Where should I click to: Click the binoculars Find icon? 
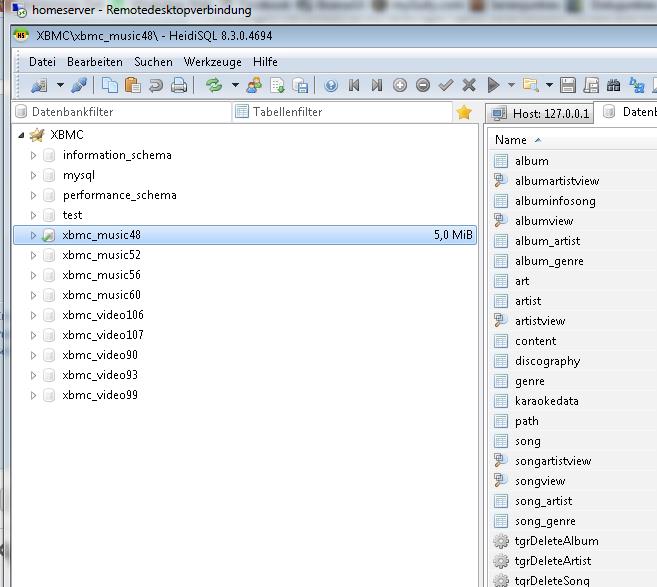coord(613,85)
